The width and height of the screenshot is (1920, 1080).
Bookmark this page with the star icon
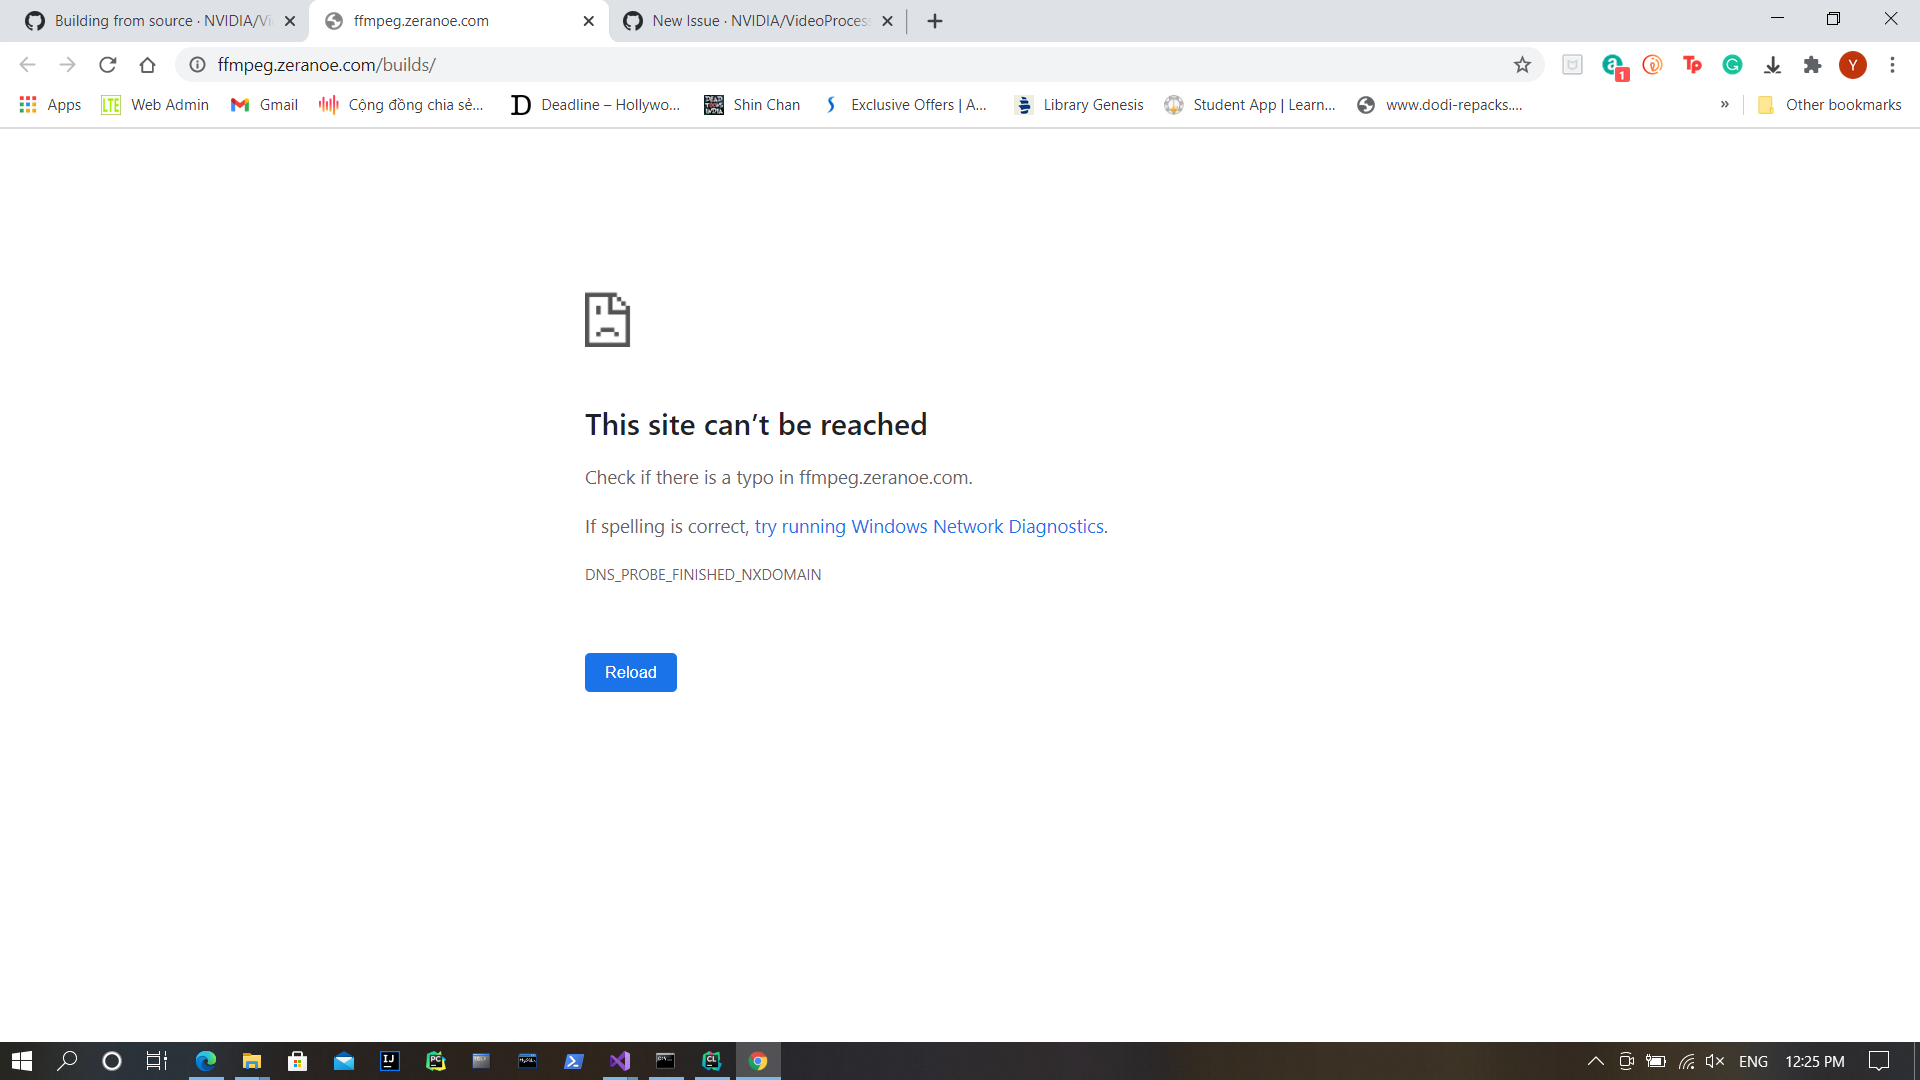pyautogui.click(x=1522, y=65)
